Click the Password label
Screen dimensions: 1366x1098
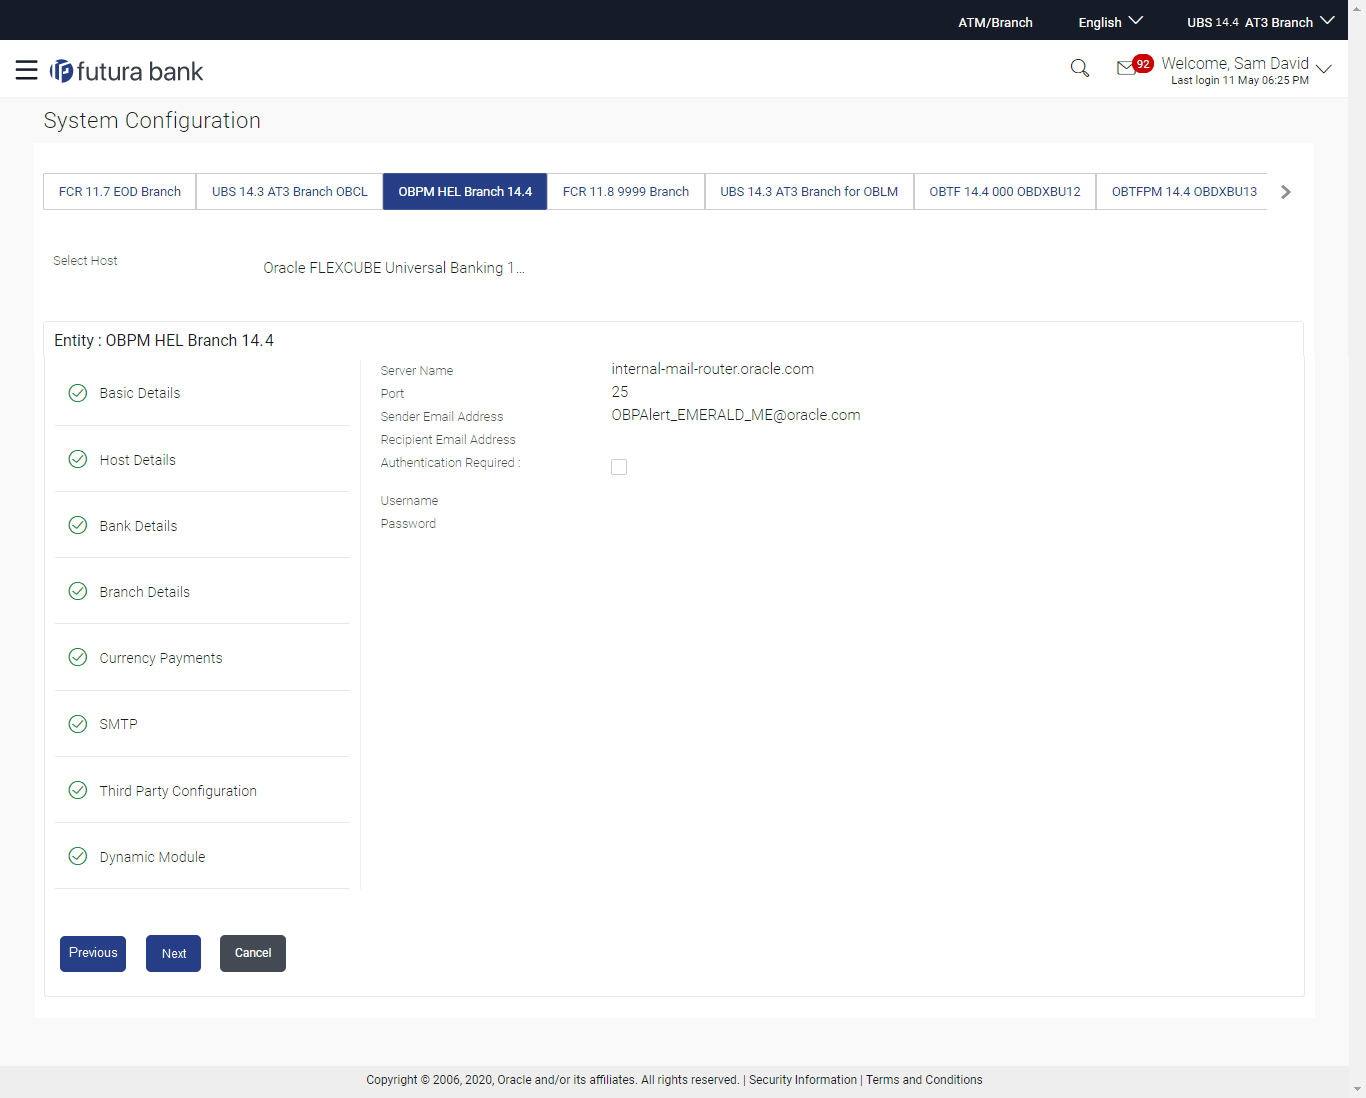point(408,524)
